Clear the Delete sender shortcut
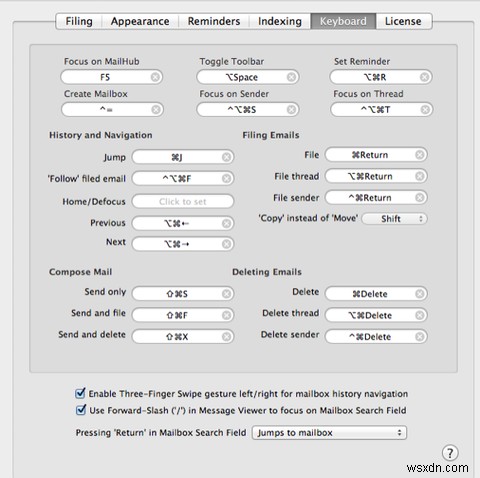 coord(420,337)
